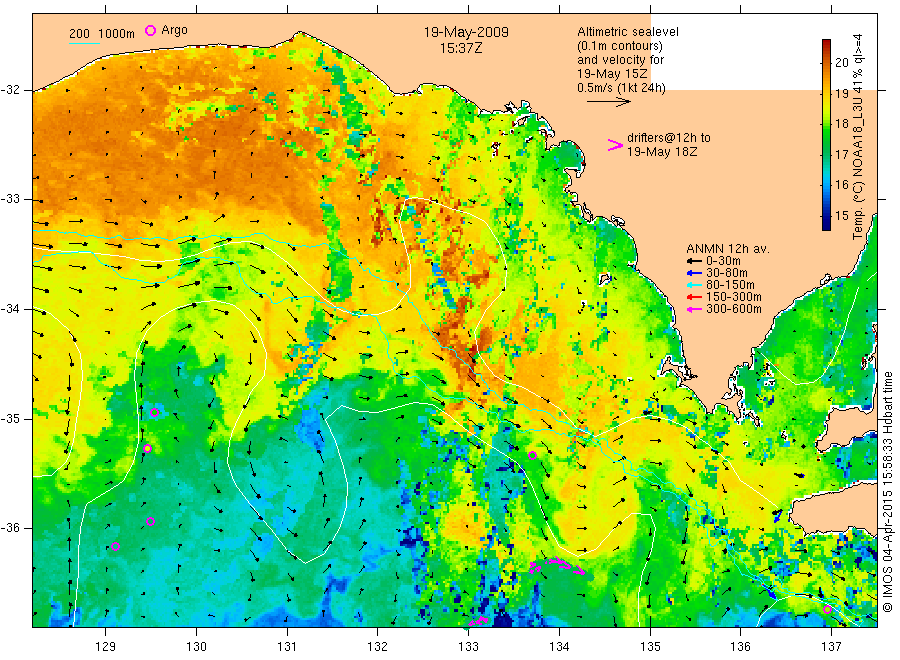The image size is (900, 660).
Task: Click the magenta drifters legend arrowhead
Action: (615, 145)
